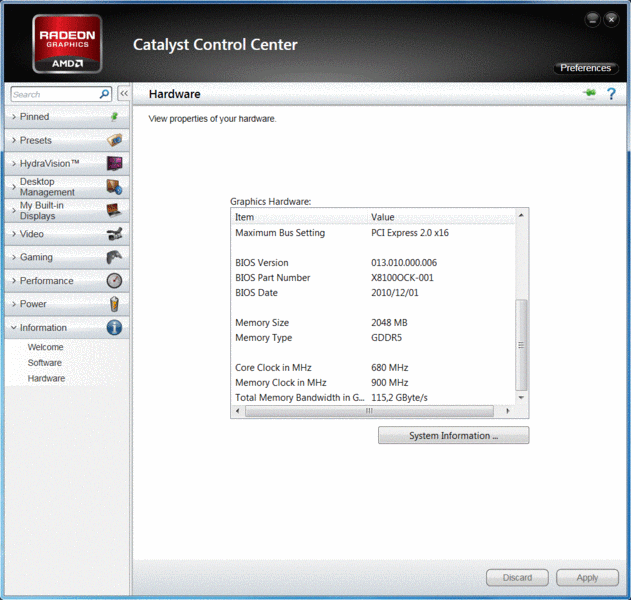
Task: Click the Discard button
Action: pos(517,577)
